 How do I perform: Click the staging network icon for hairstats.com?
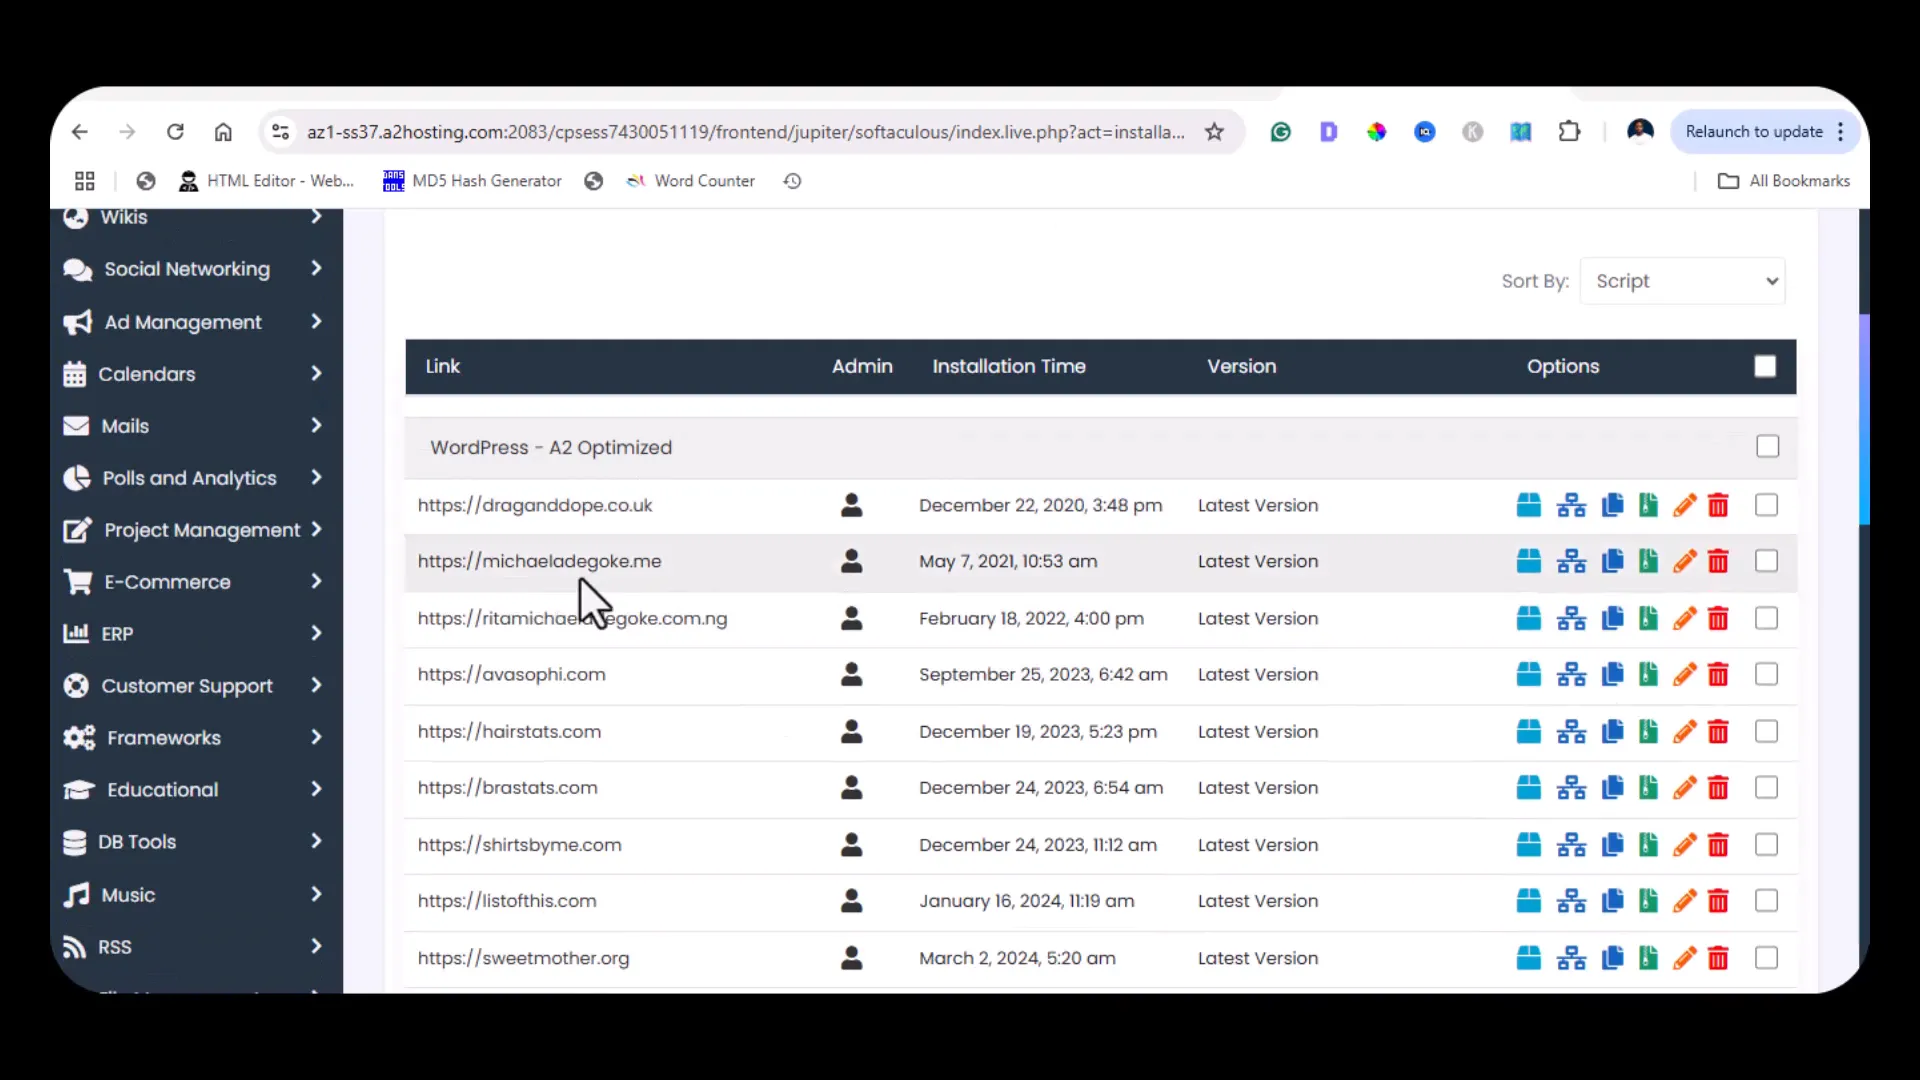[x=1571, y=732]
